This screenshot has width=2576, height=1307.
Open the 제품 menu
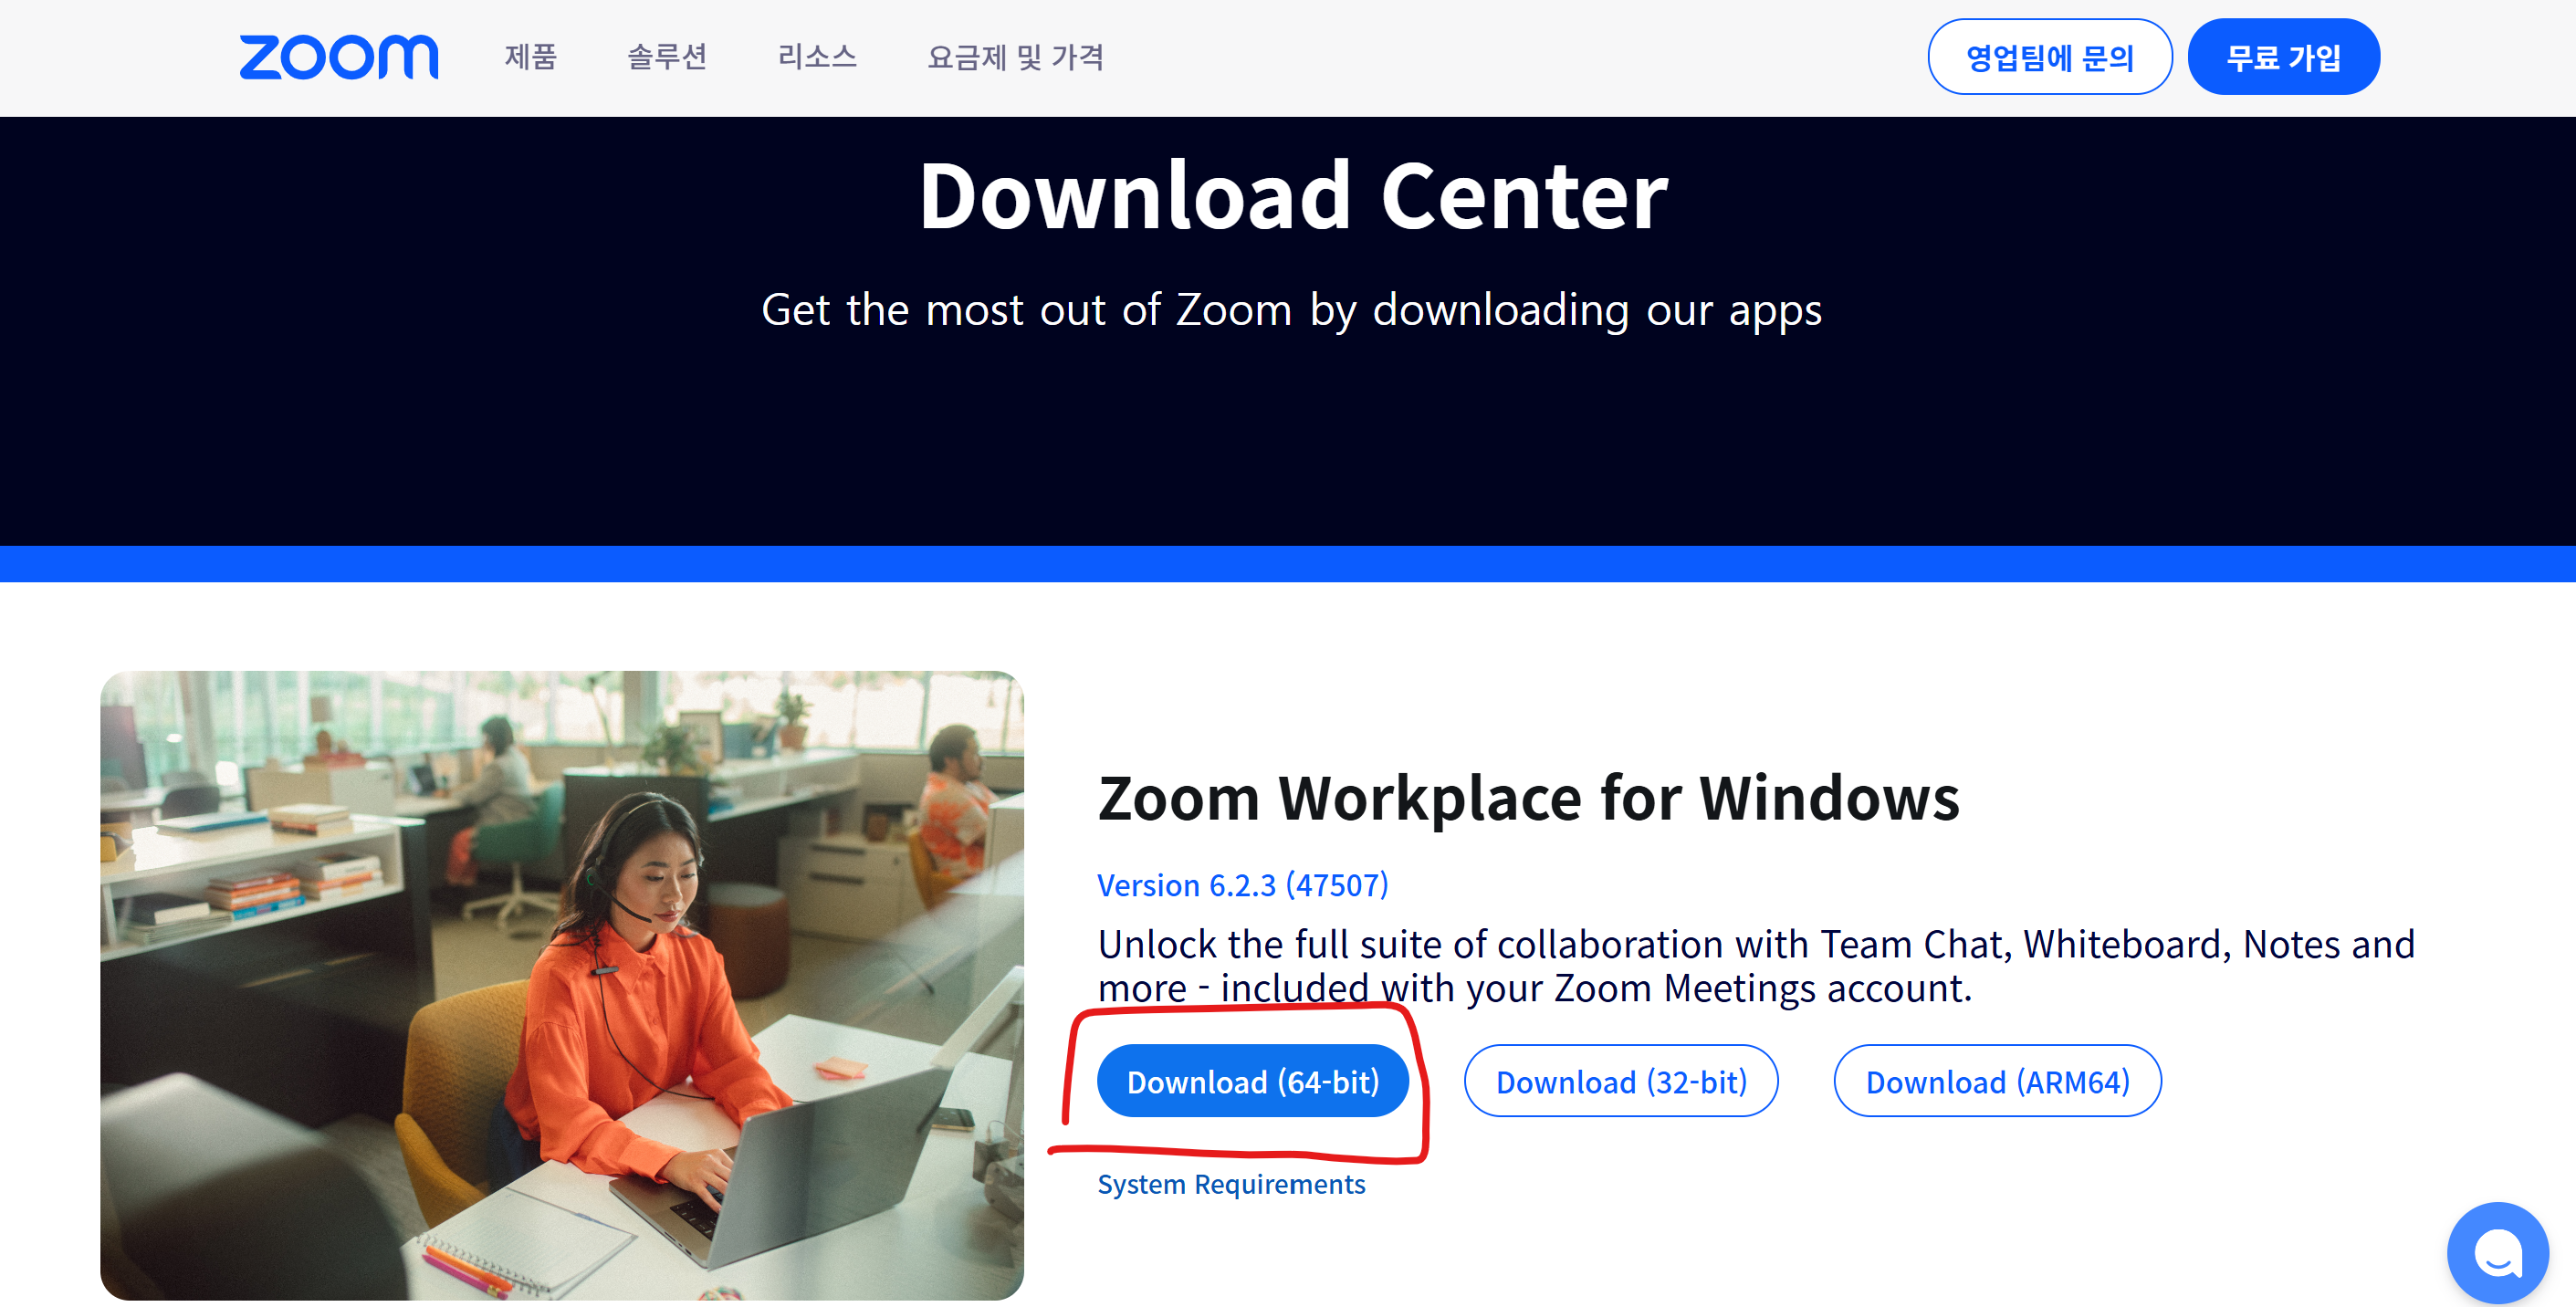tap(530, 57)
